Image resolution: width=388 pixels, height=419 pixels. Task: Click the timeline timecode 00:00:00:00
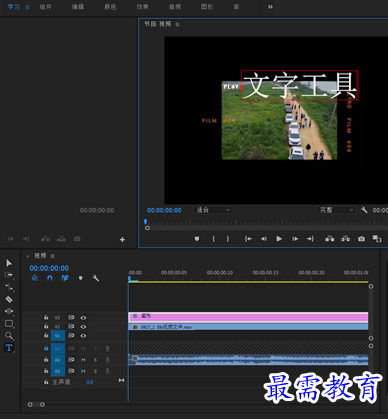(x=49, y=268)
